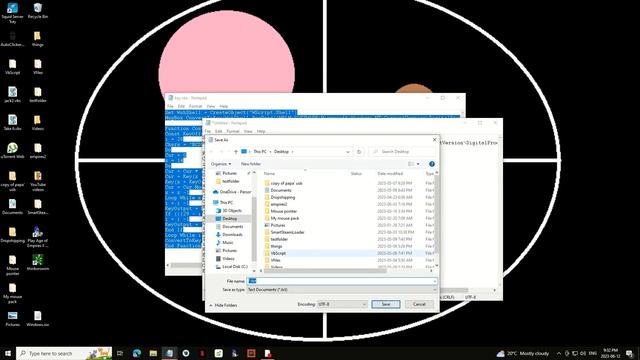Image resolution: width=640 pixels, height=360 pixels.
Task: Open the Encoding dropdown showing UTF-8
Action: click(342, 304)
